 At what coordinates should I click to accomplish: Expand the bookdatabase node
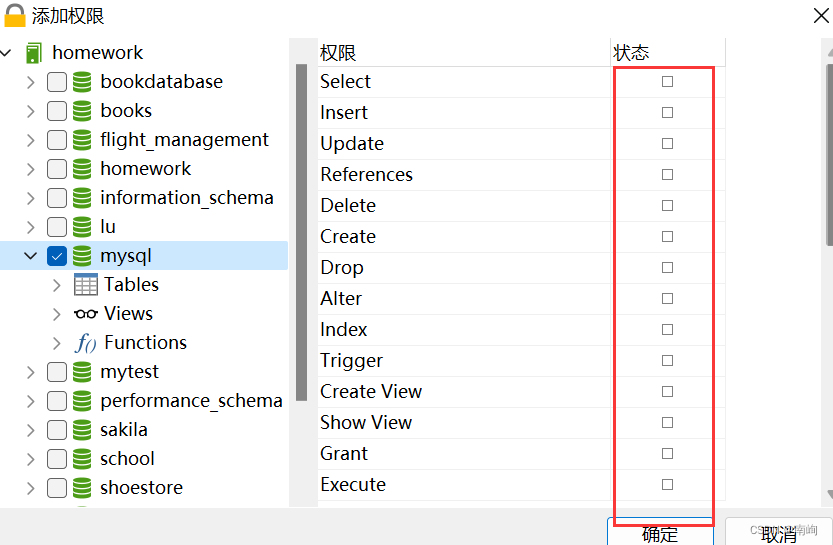31,82
